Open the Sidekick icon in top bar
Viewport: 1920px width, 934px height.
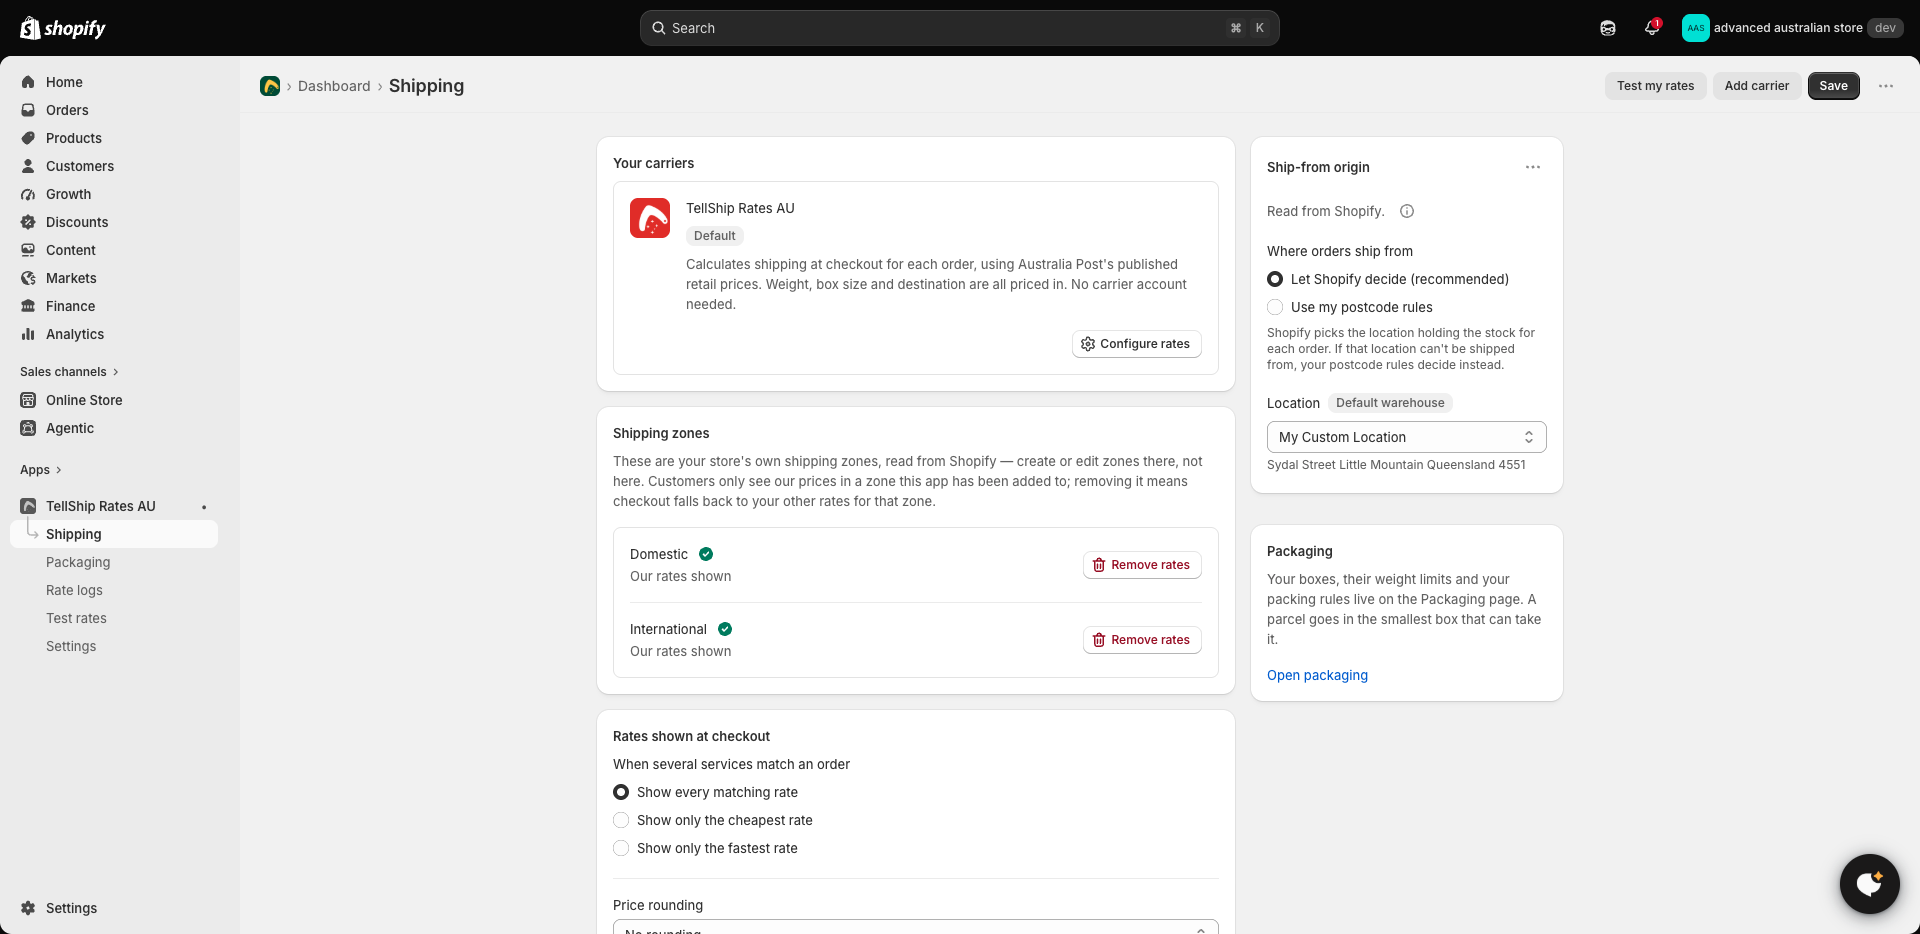click(x=1608, y=28)
